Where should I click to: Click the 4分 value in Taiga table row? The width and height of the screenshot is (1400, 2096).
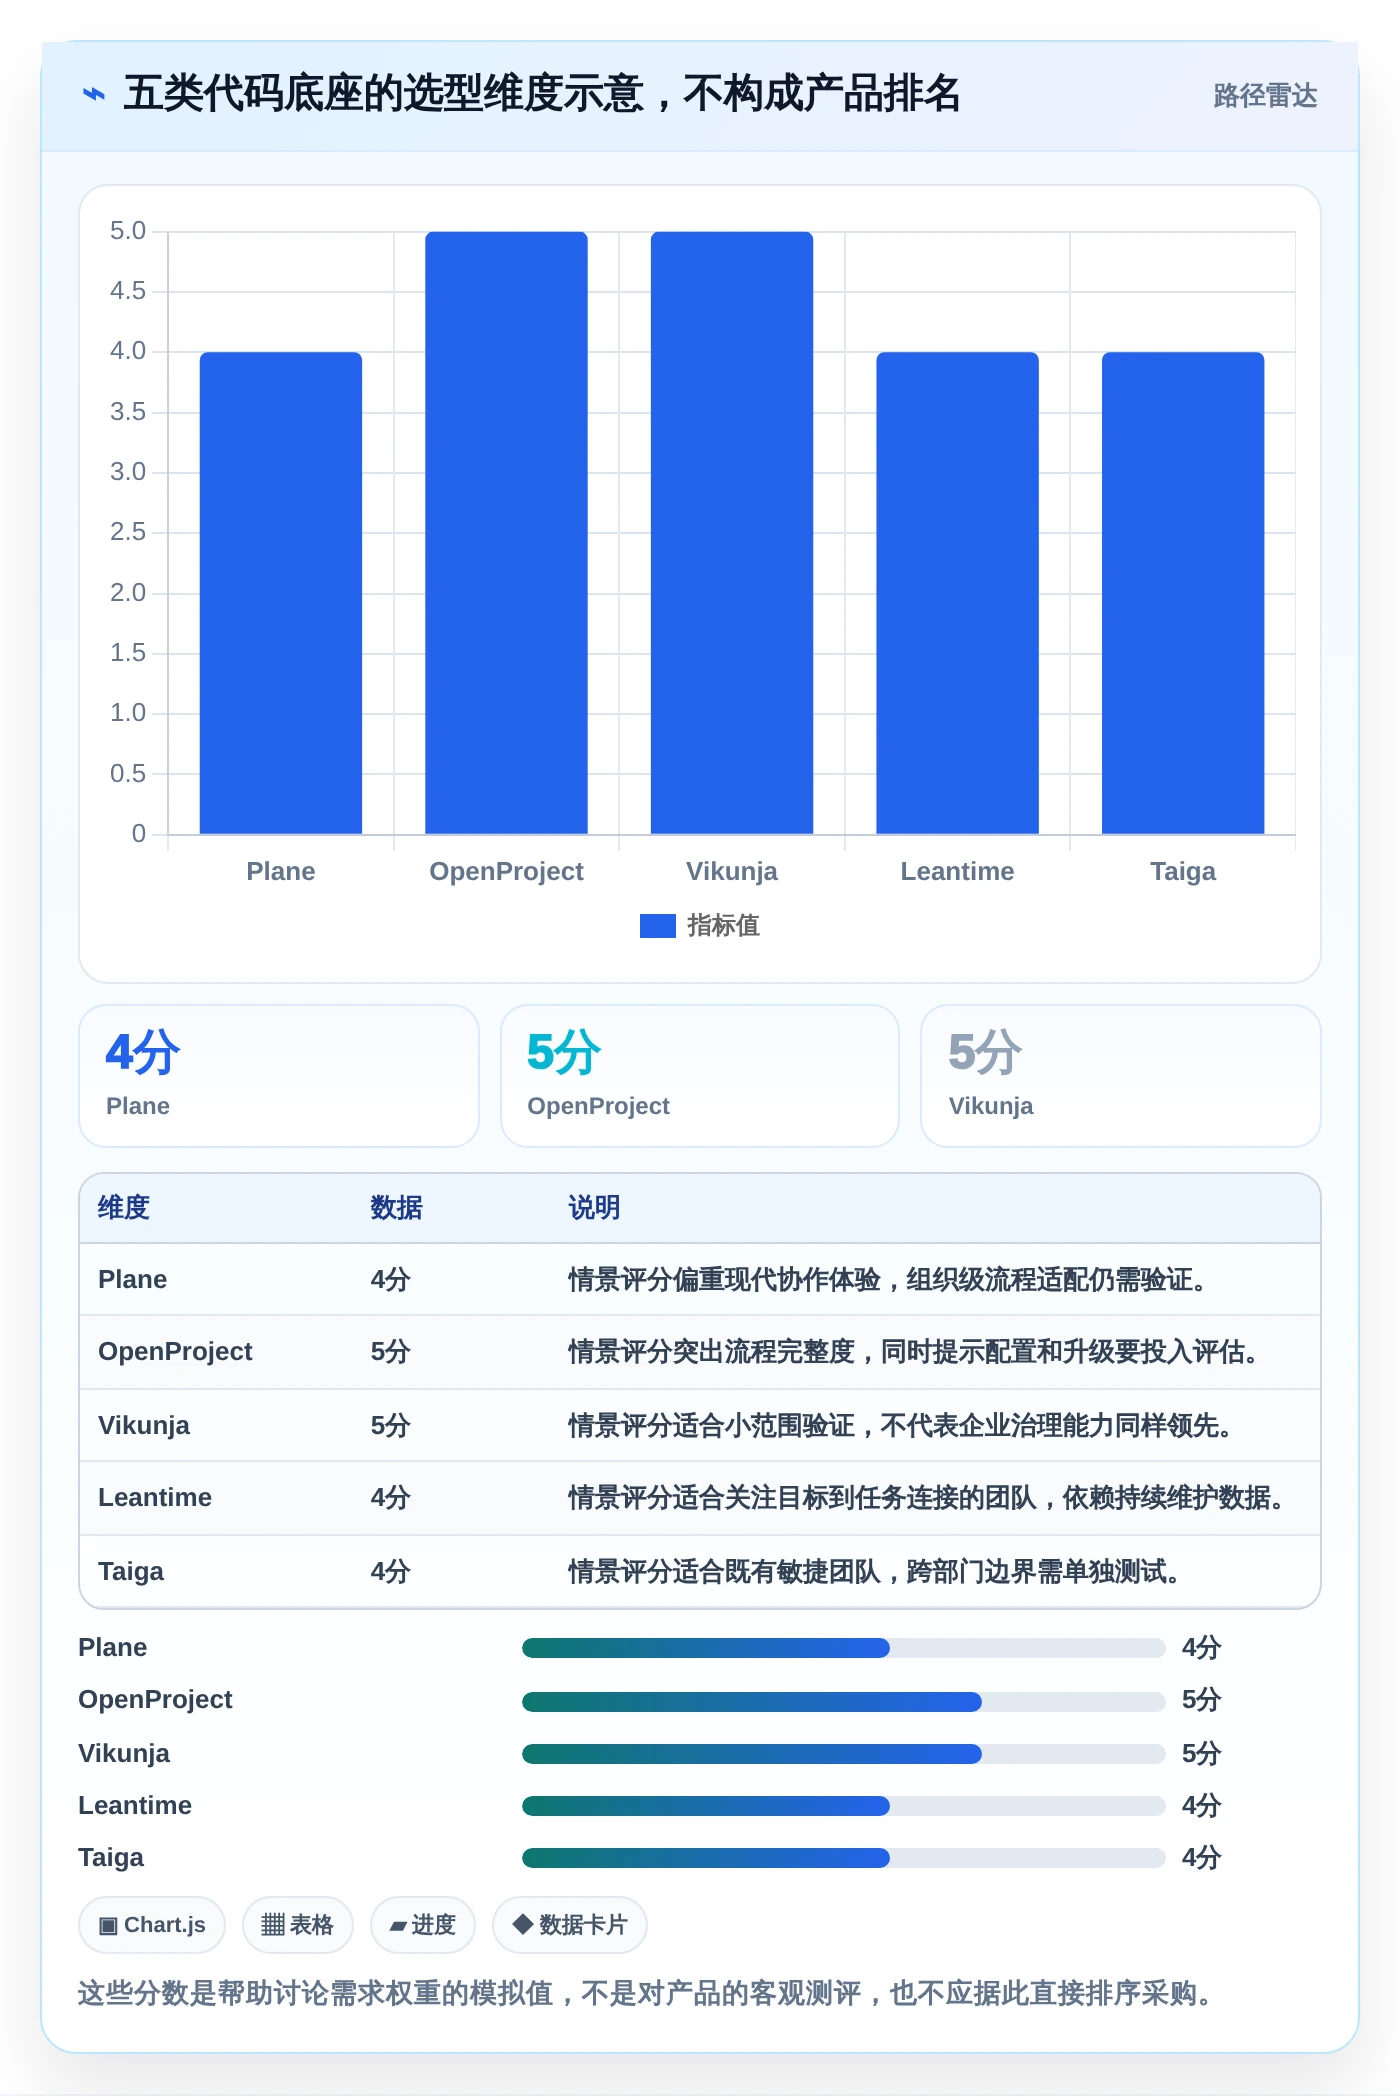(391, 1572)
